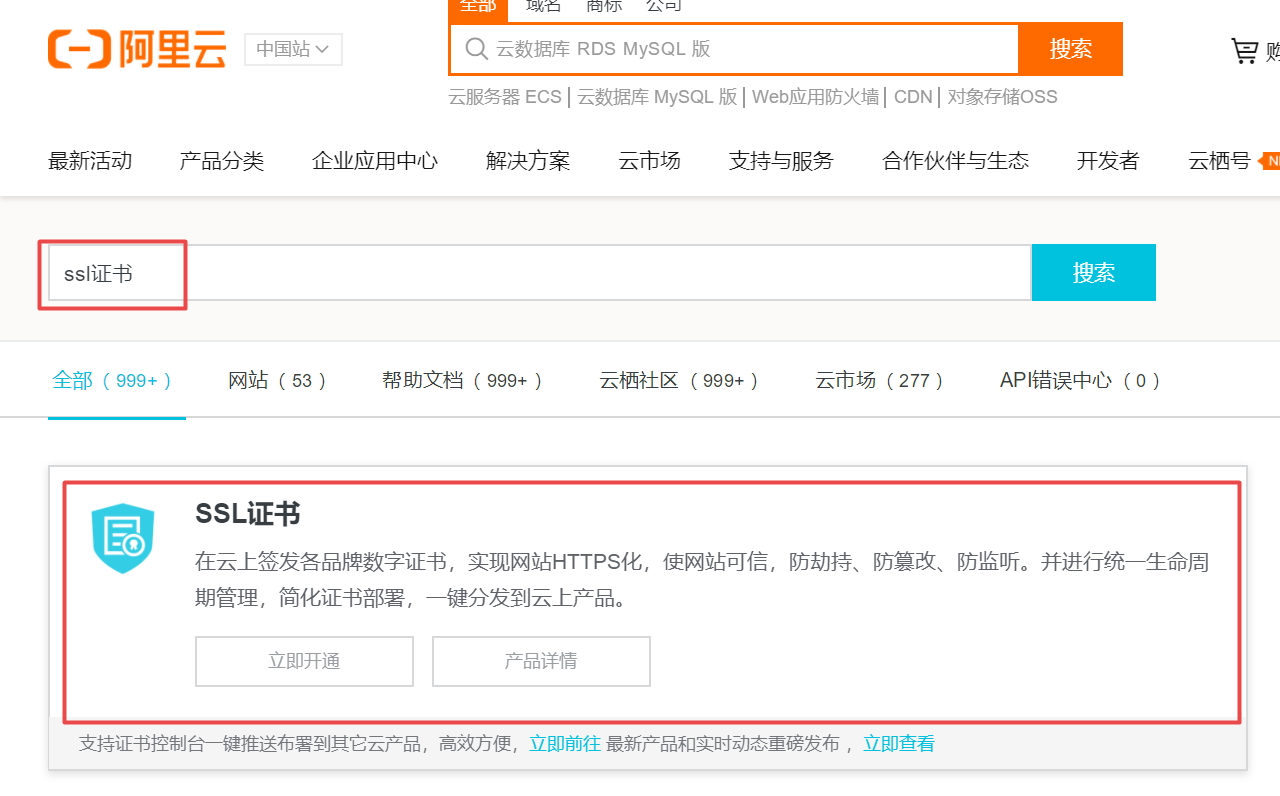The width and height of the screenshot is (1280, 796).
Task: Open the 云栖号 menu
Action: point(1219,161)
